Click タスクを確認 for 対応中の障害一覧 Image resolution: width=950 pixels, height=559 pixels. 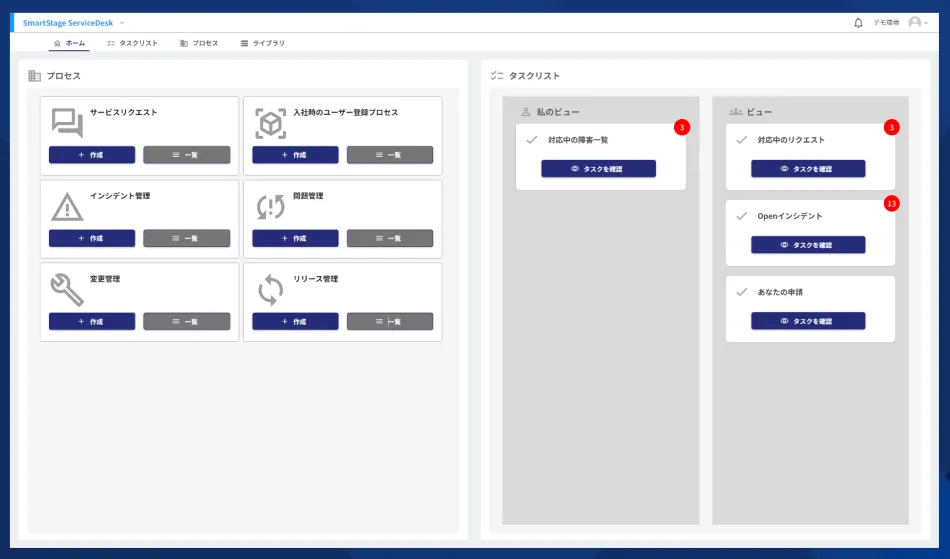coord(599,169)
